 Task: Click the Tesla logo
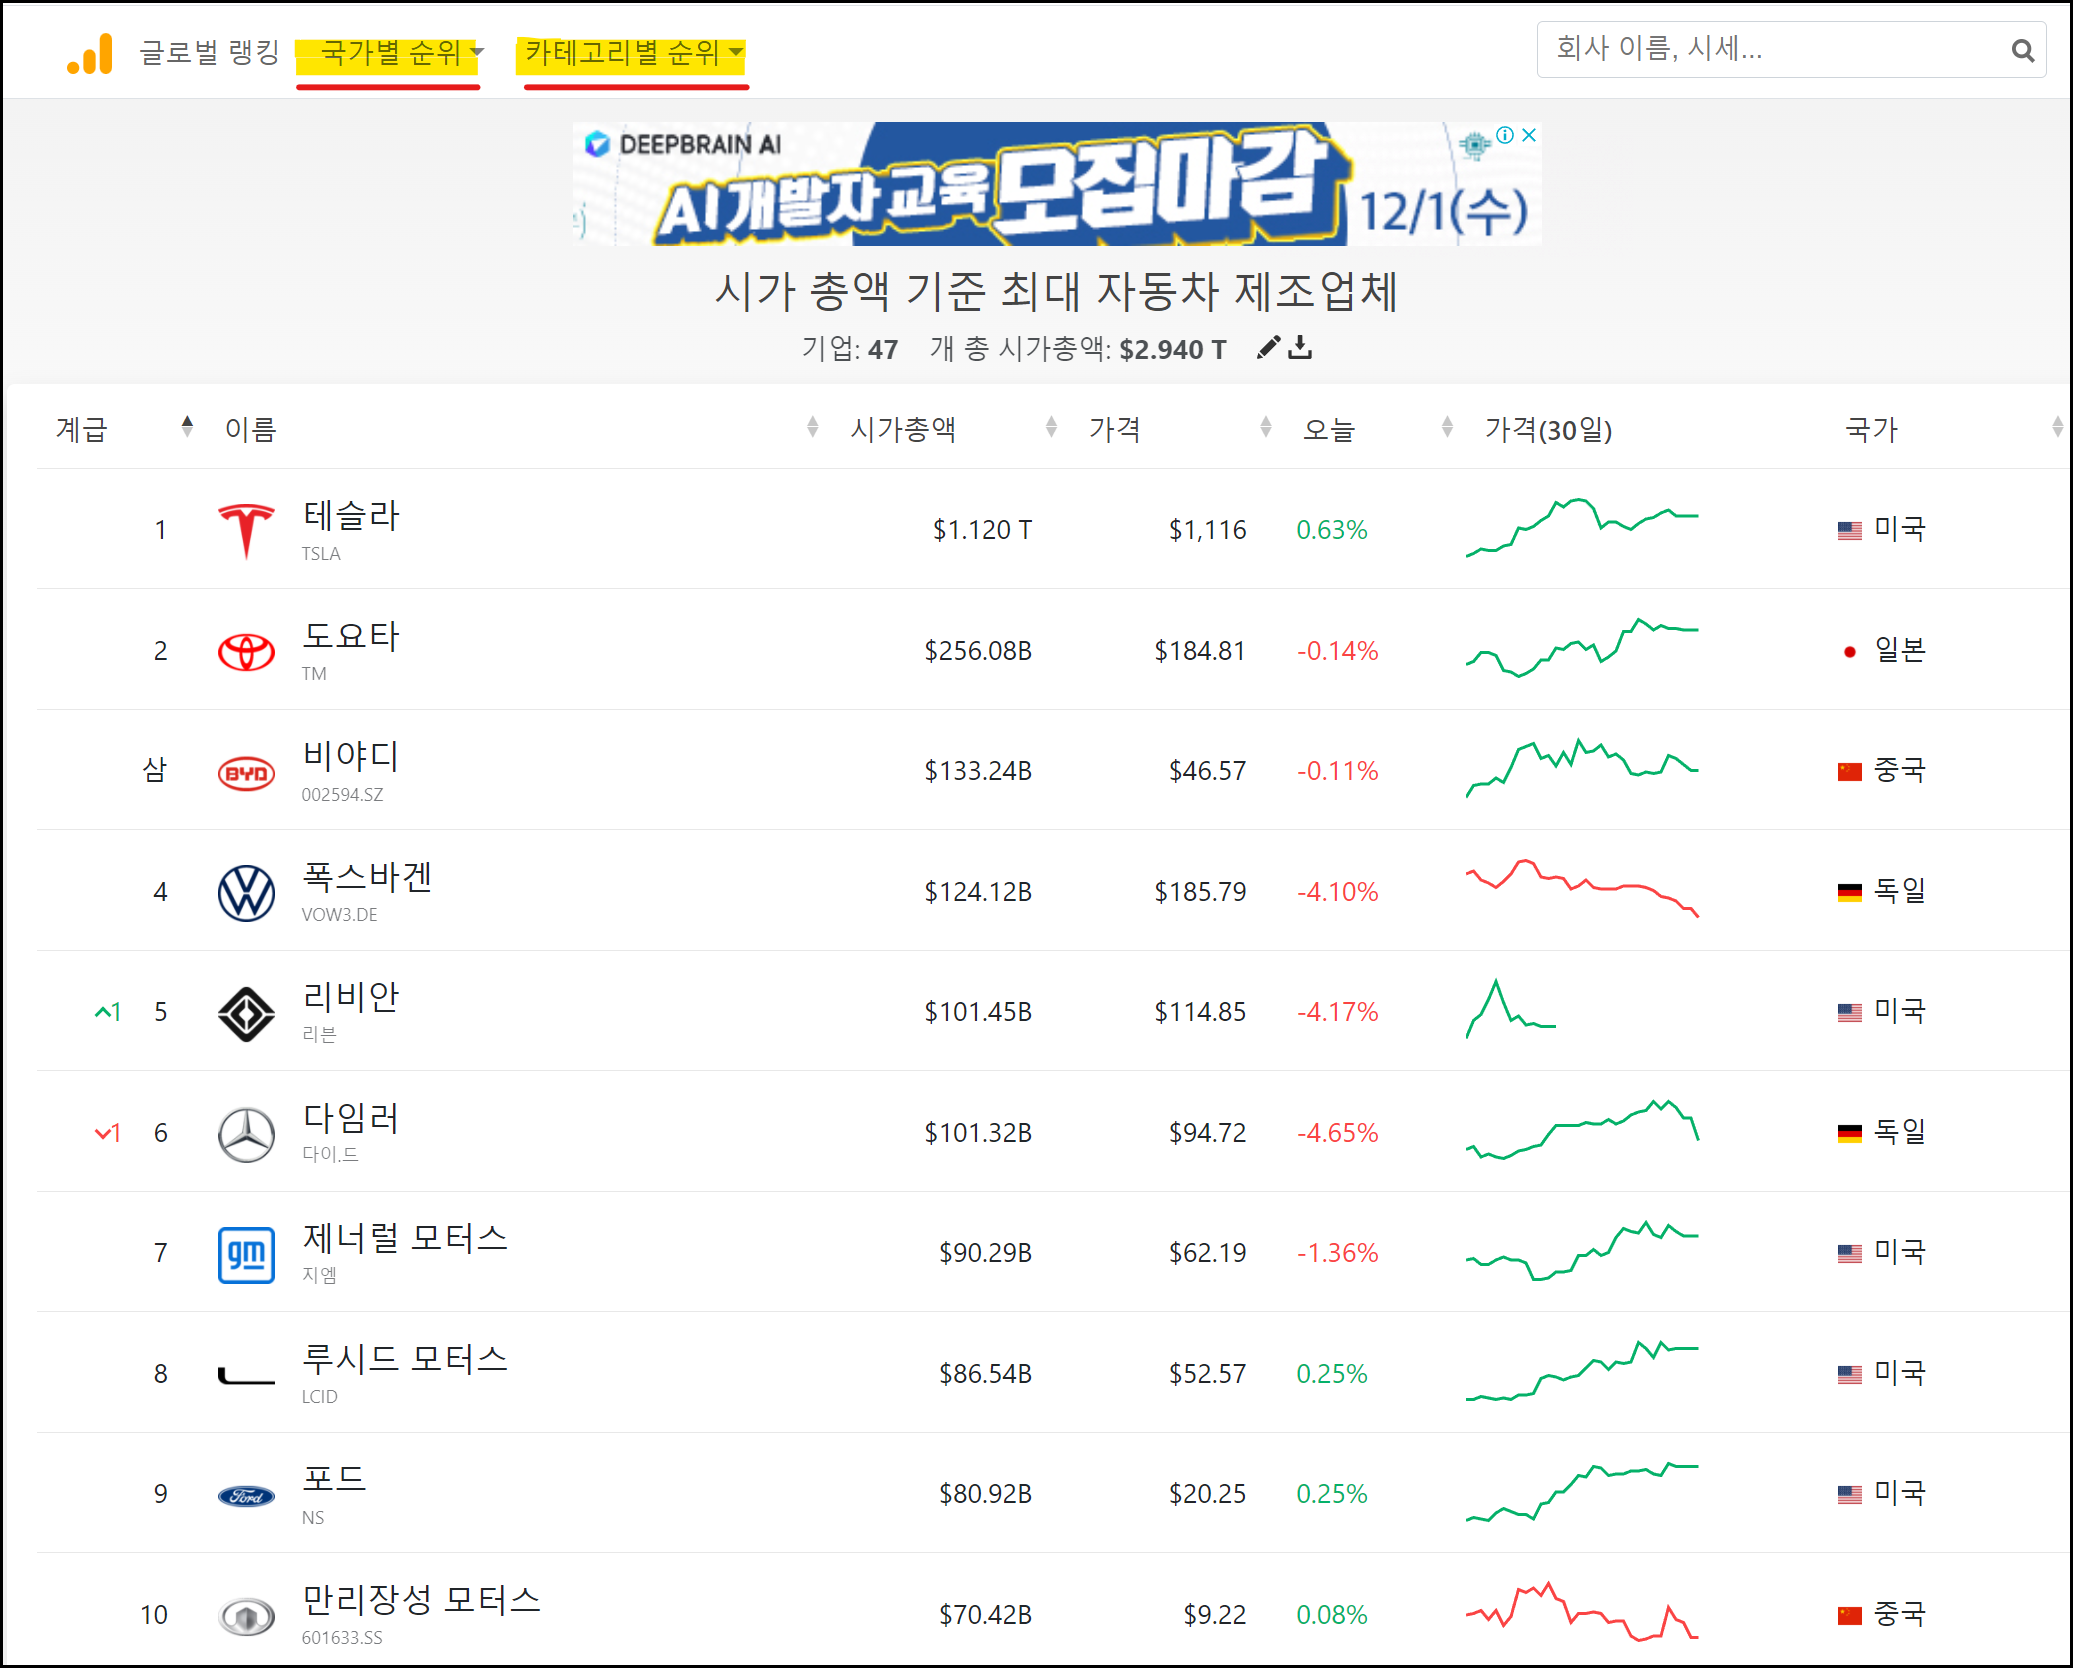click(246, 530)
